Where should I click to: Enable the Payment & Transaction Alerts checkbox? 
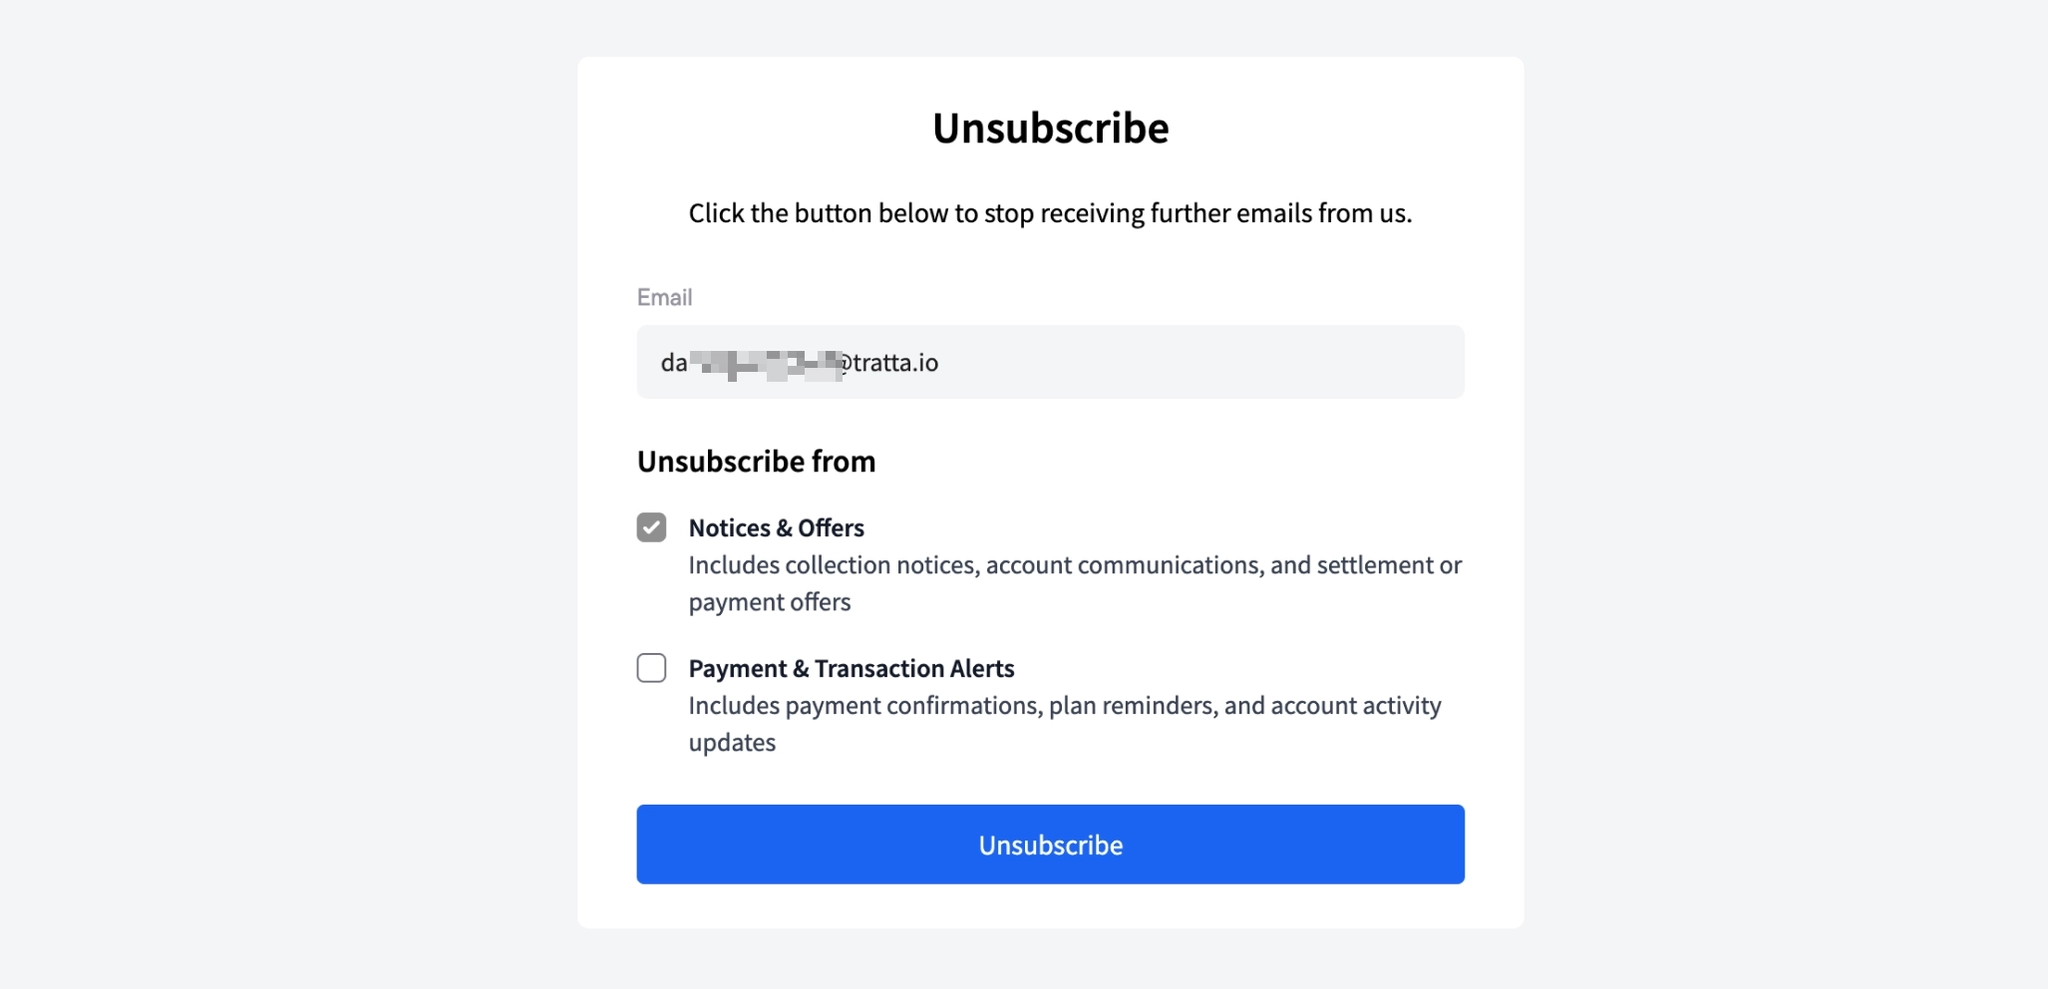coord(651,668)
